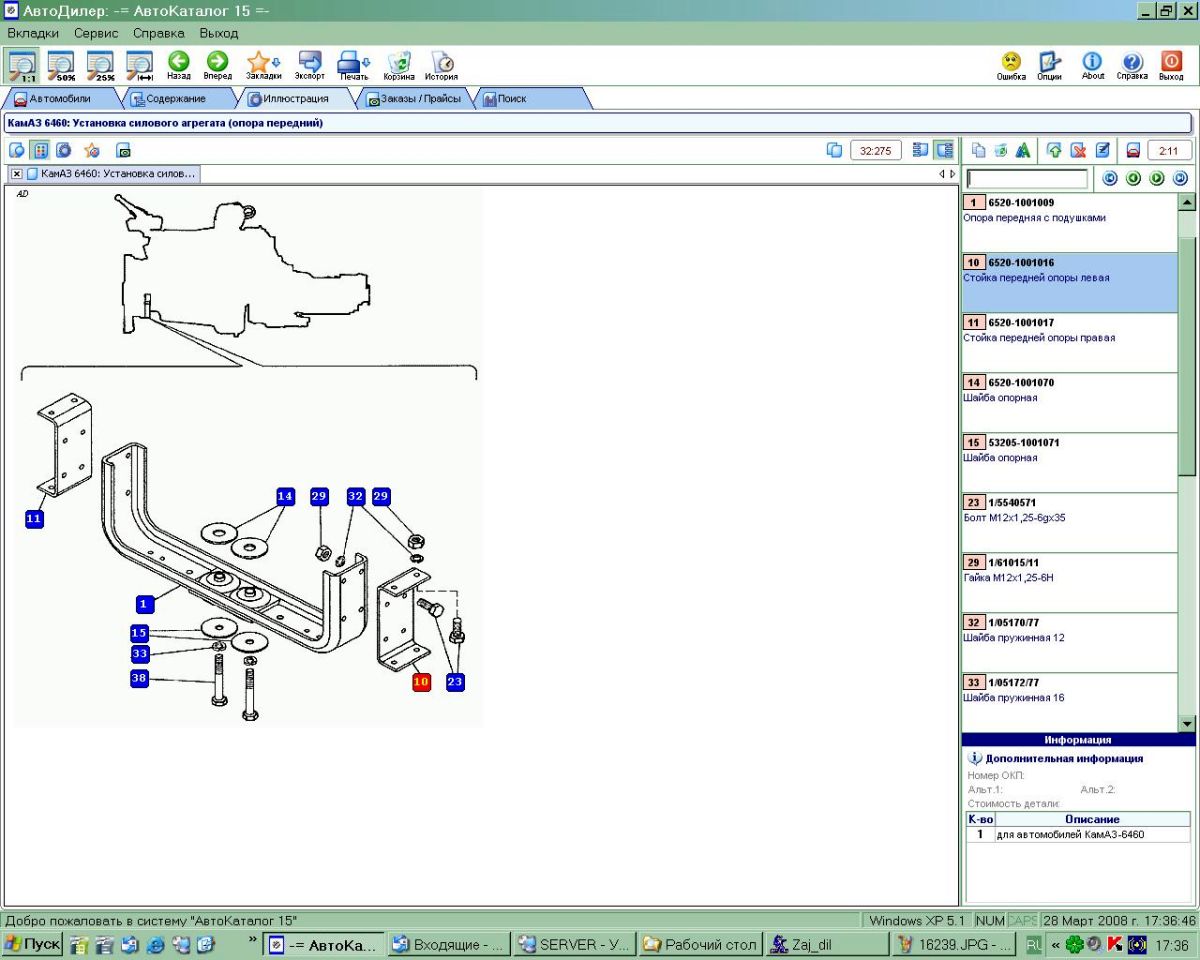Go forward with Вперед button
This screenshot has width=1200, height=960.
click(x=217, y=65)
